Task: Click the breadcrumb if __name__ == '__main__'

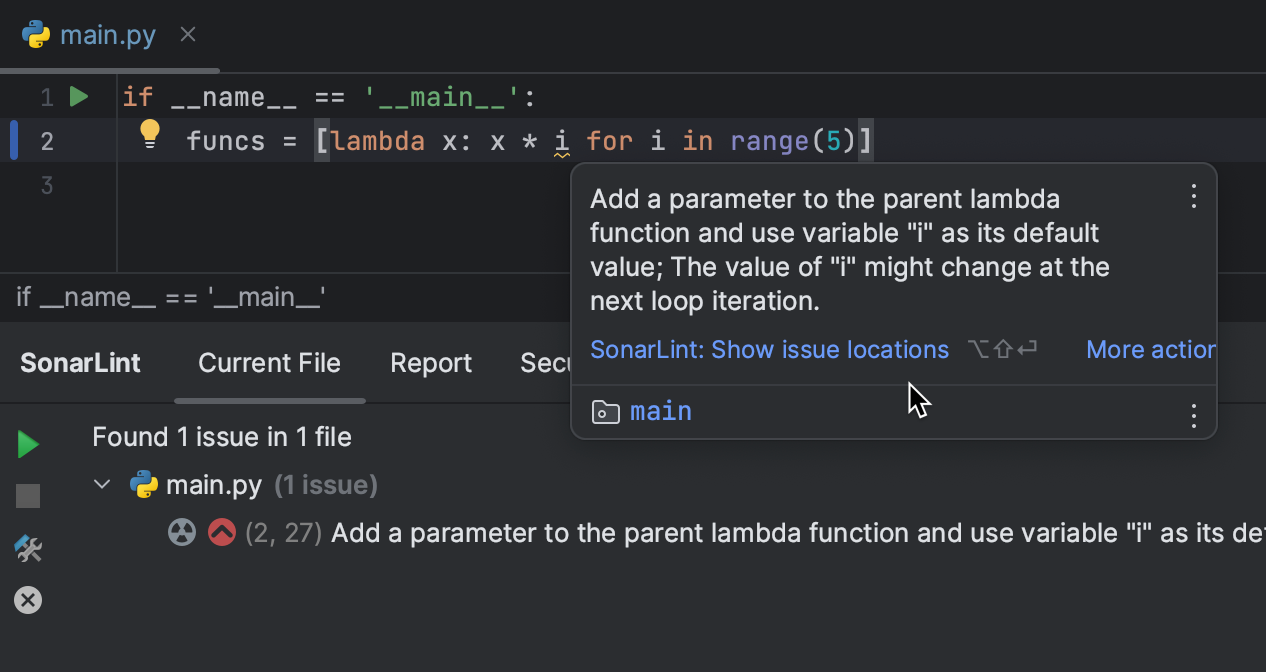Action: pos(171,297)
